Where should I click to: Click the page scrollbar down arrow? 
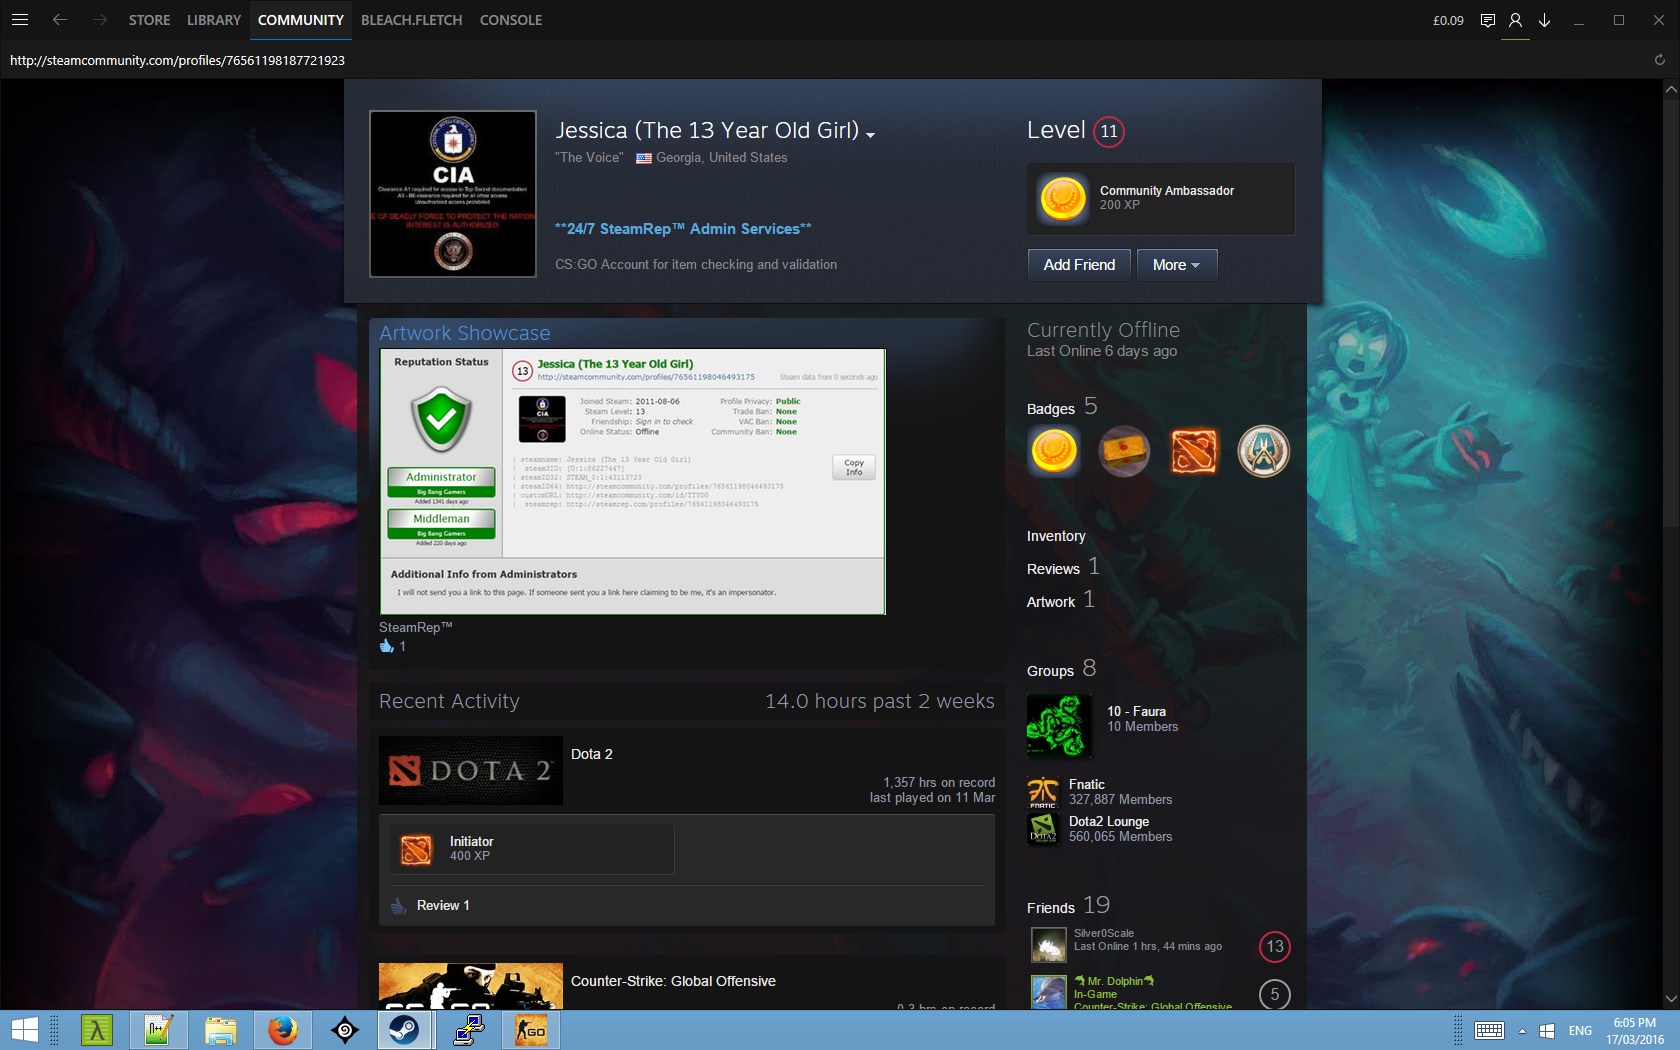[x=1670, y=998]
